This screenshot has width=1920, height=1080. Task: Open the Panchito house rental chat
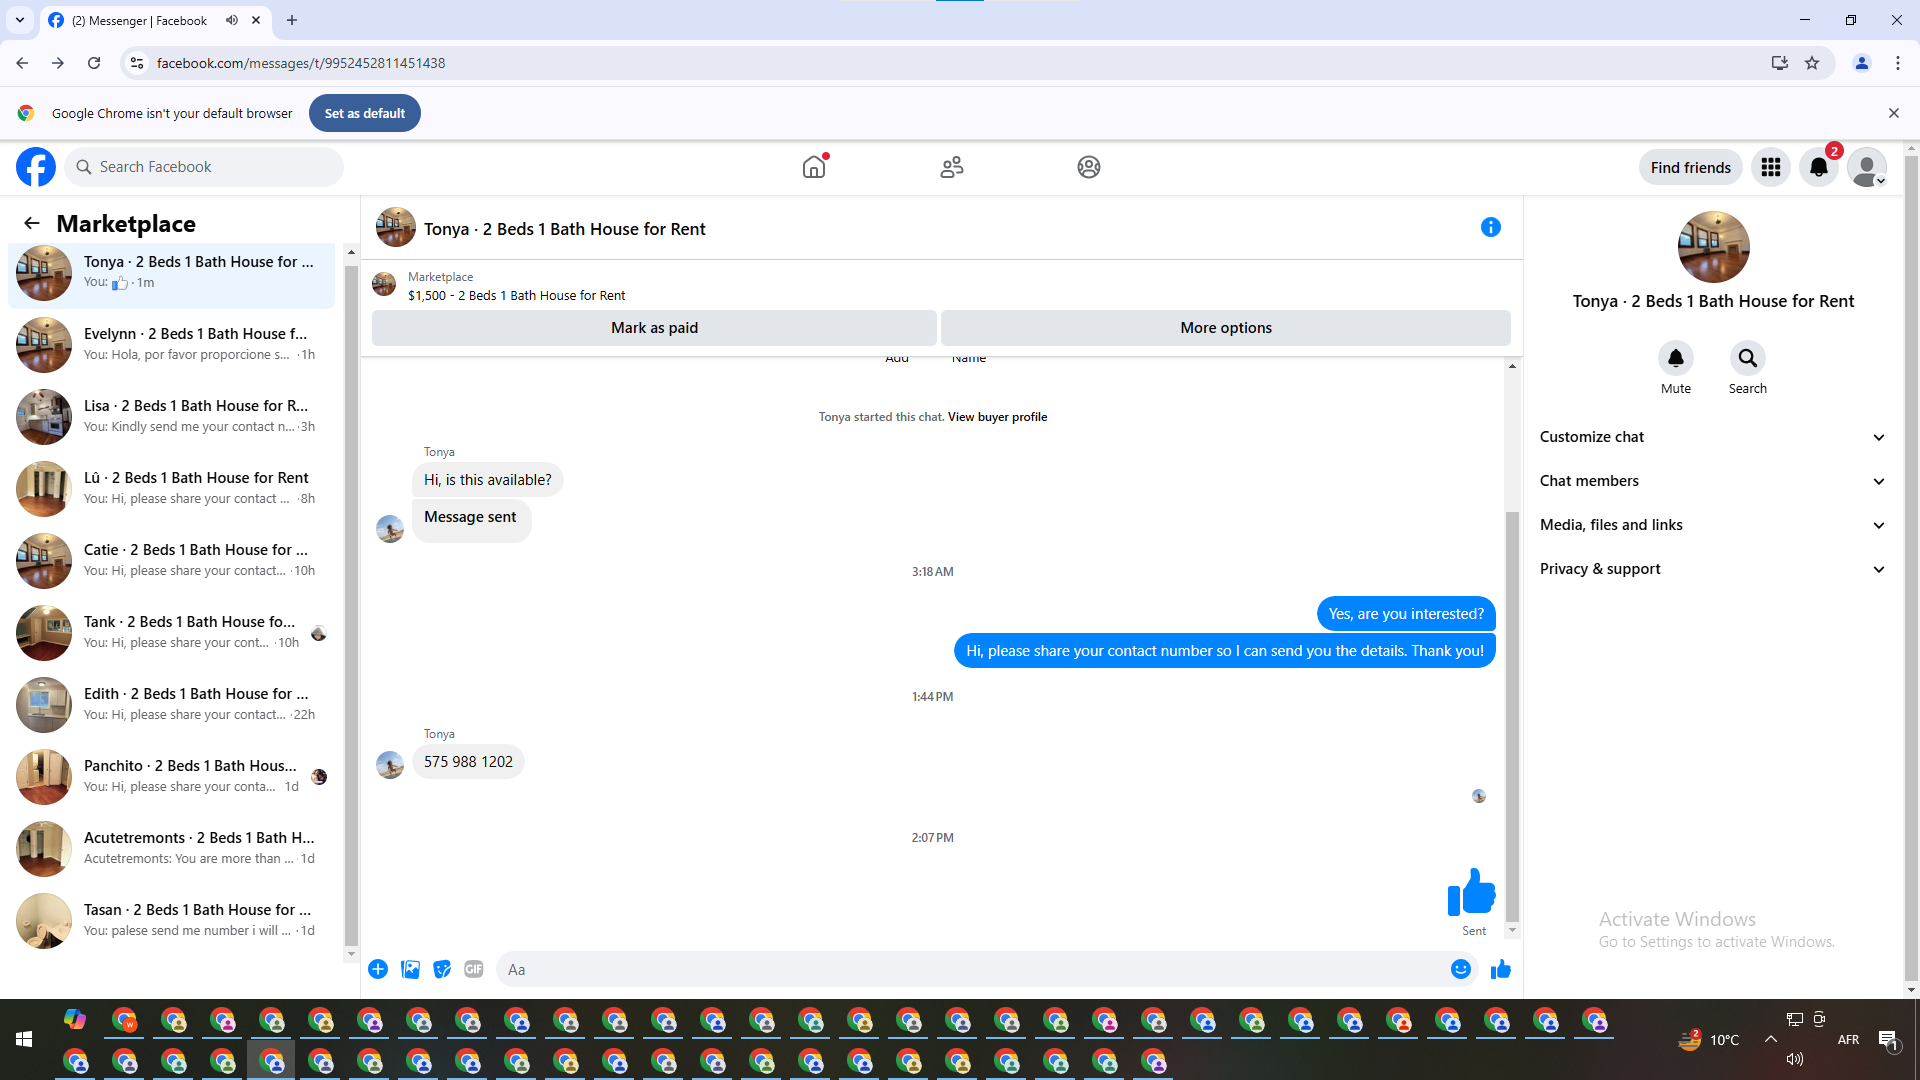(172, 776)
